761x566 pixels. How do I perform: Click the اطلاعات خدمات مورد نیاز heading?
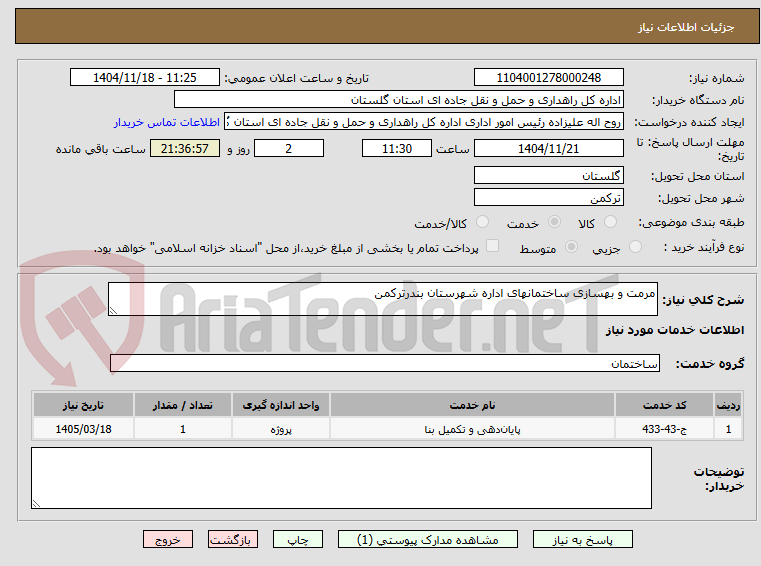[x=675, y=330]
